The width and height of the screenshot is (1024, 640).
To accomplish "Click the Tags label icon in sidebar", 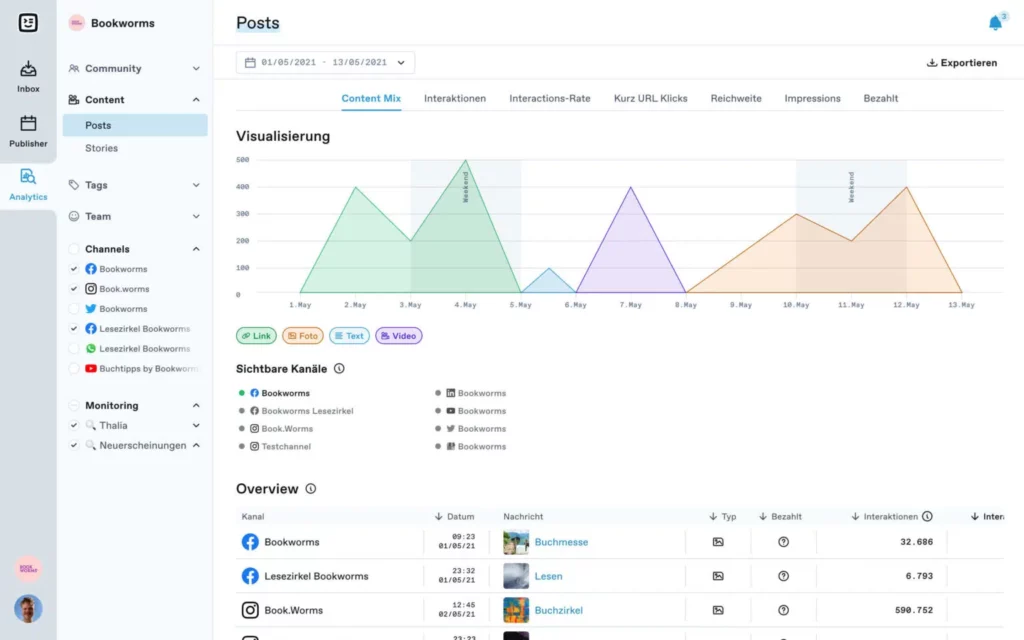I will coord(74,185).
